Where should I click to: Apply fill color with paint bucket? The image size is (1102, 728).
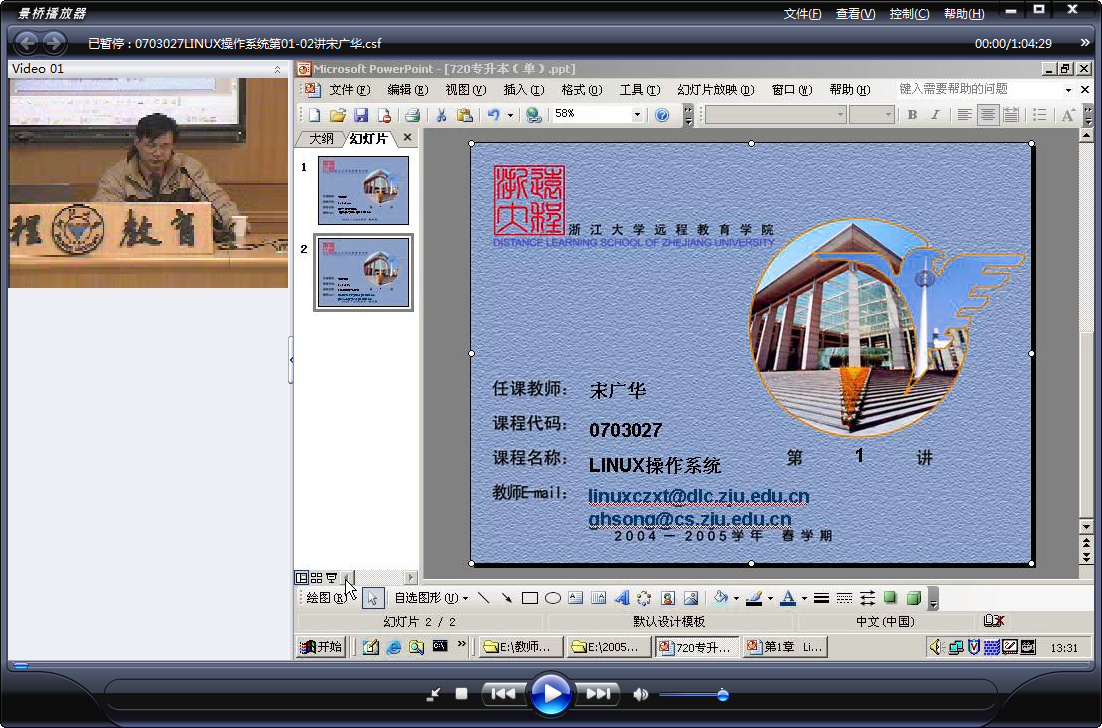(720, 598)
